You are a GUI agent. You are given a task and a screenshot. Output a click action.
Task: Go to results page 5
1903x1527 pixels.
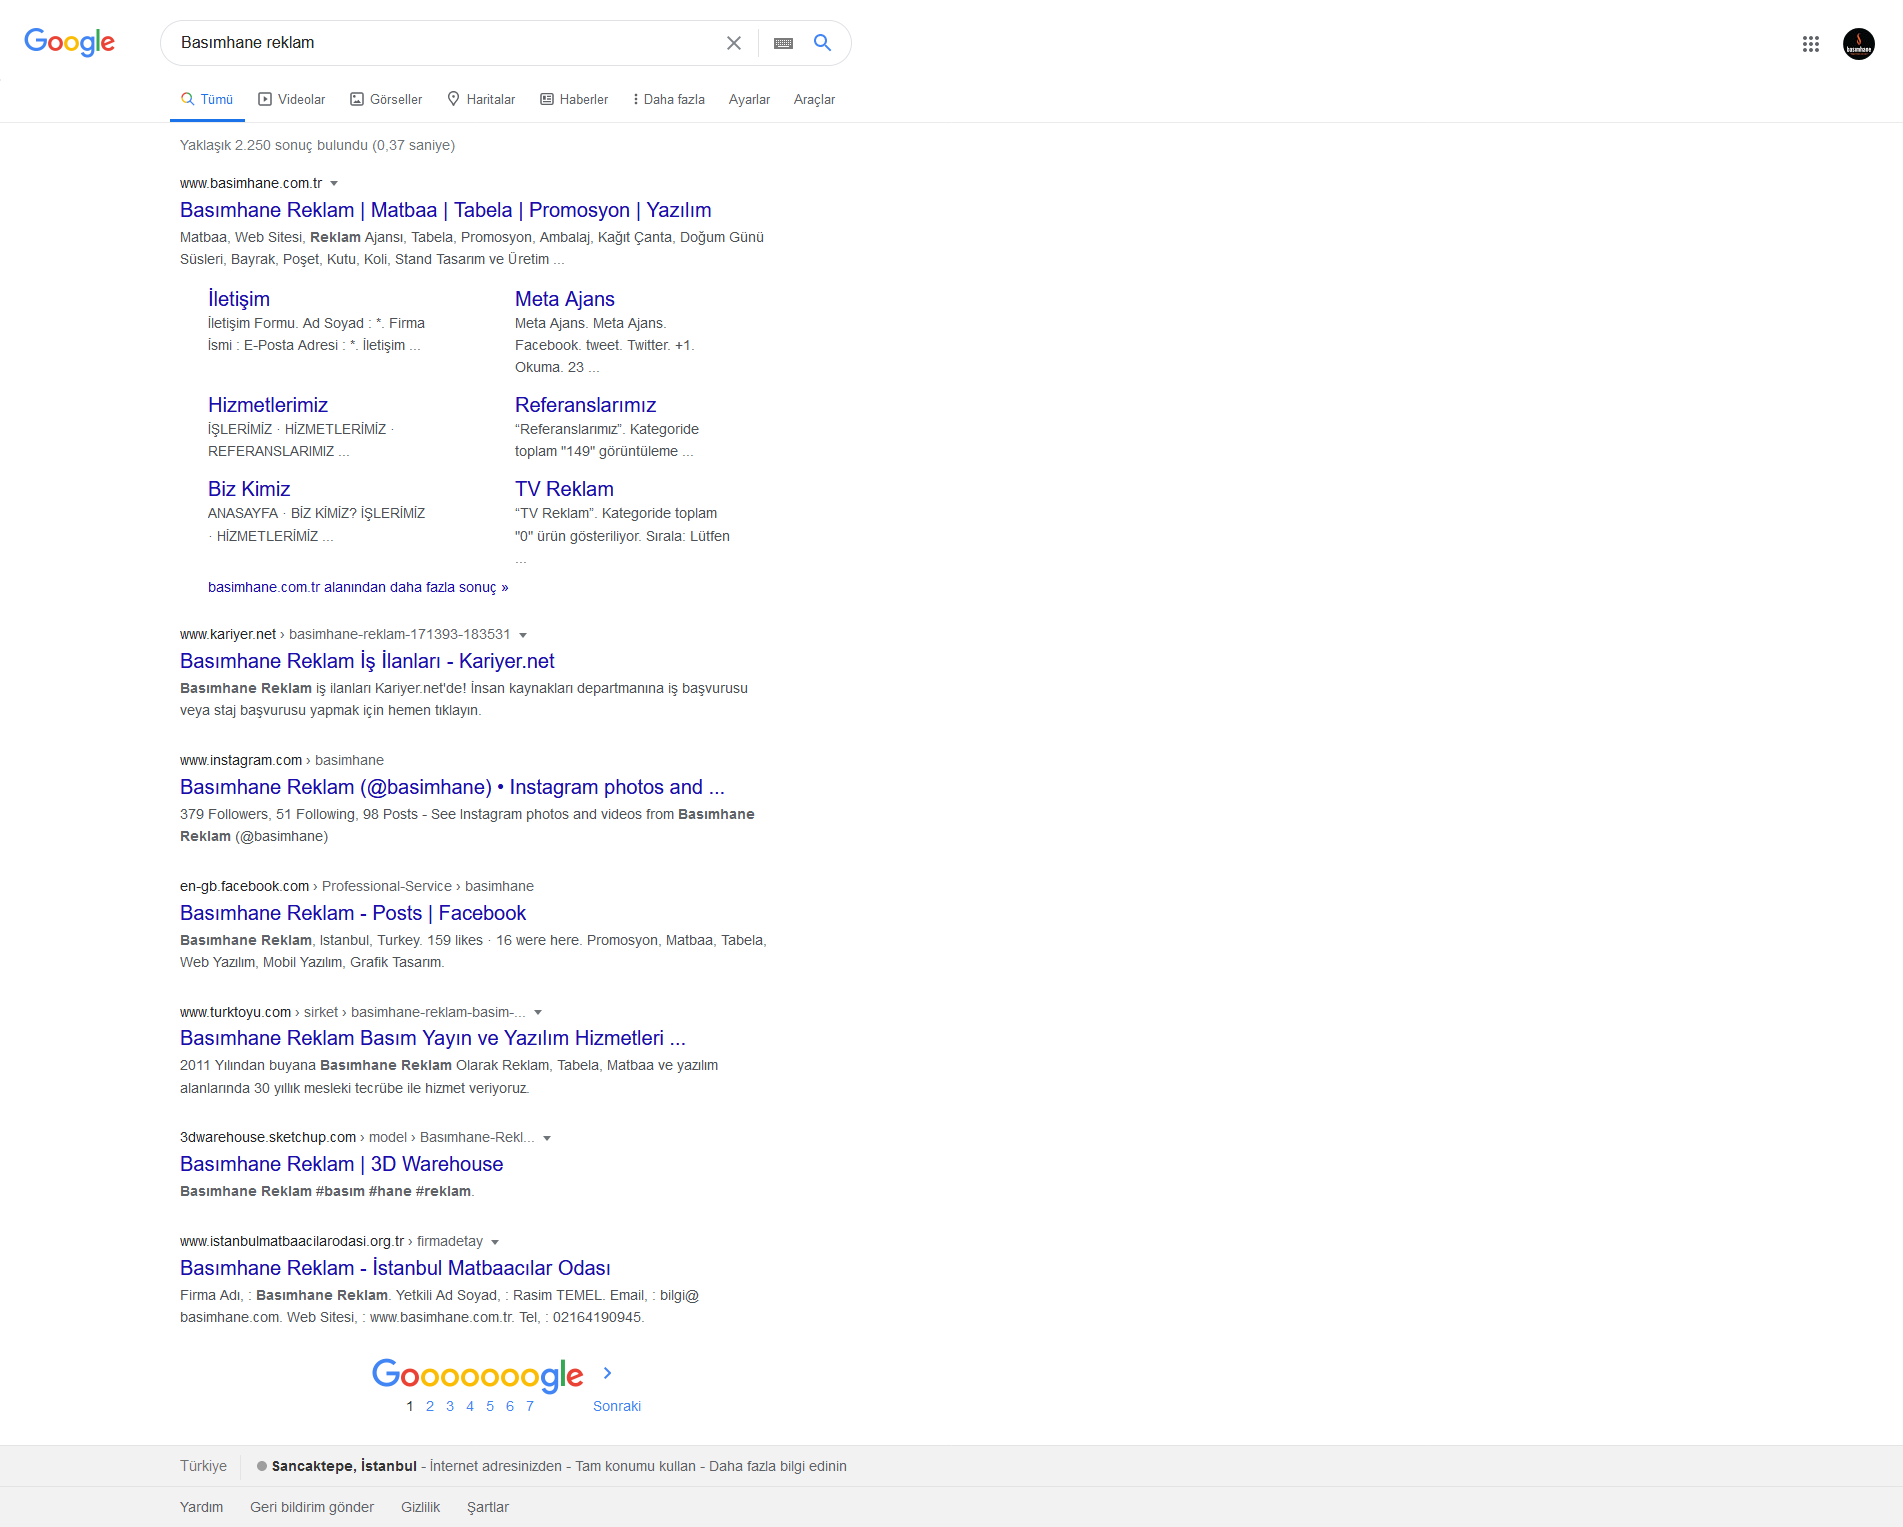(x=490, y=1406)
